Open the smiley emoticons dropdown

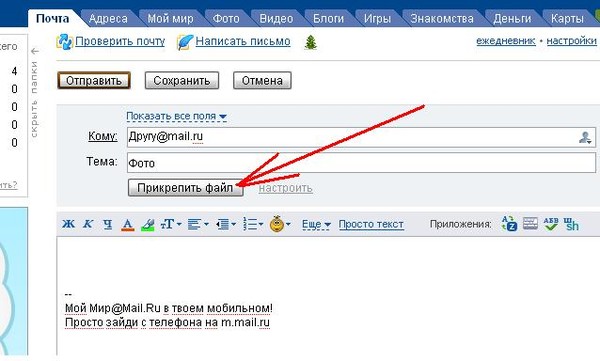pyautogui.click(x=280, y=224)
